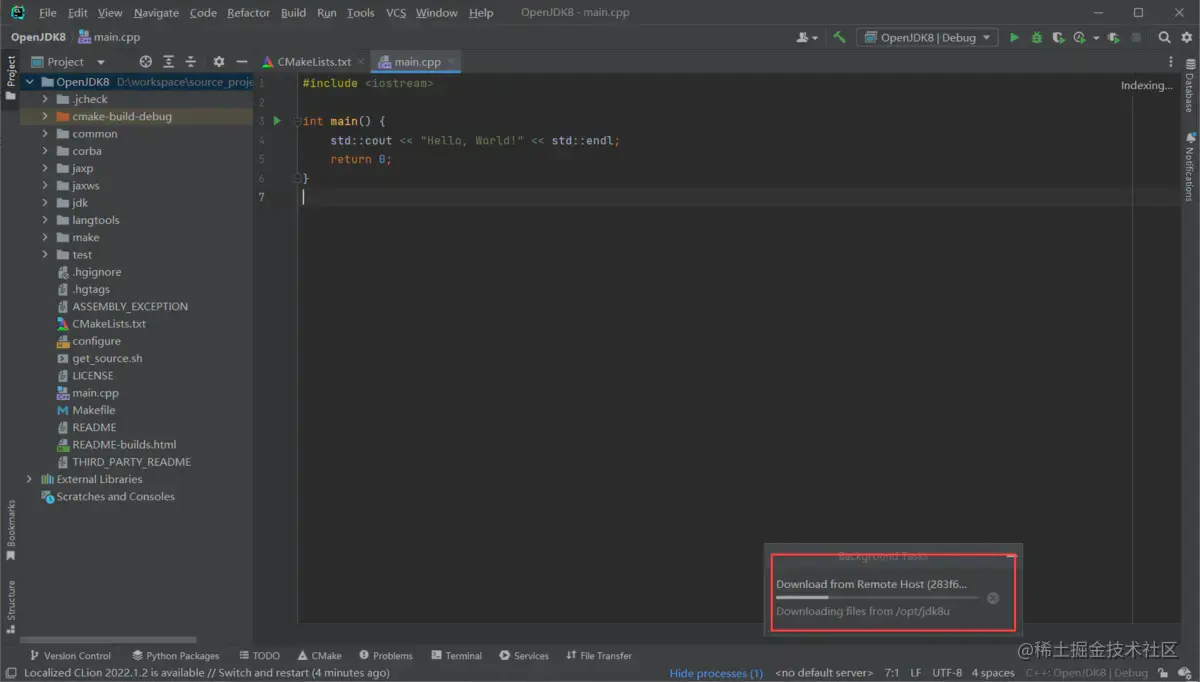Close the main.cpp editor tab
This screenshot has width=1200, height=682.
[x=451, y=62]
